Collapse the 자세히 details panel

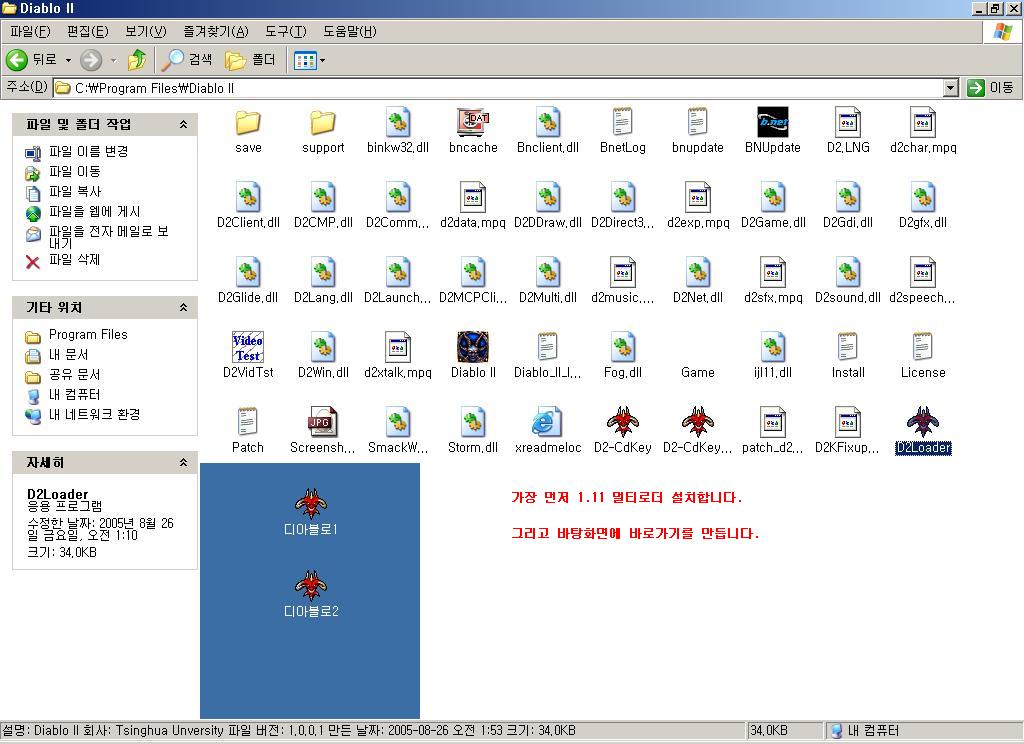coord(183,463)
